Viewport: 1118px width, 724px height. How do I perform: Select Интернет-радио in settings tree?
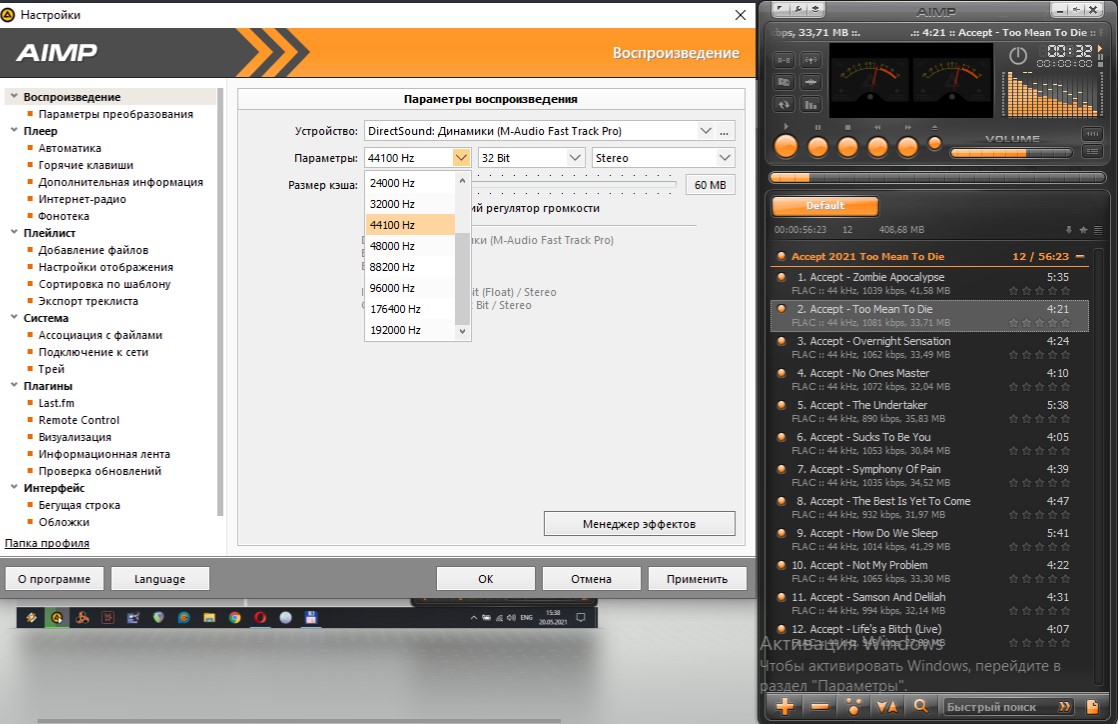[x=82, y=199]
